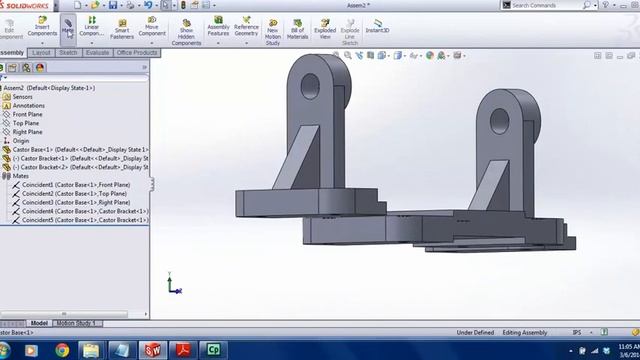This screenshot has width=640, height=360.
Task: Toggle Instant3D on or off
Action: 377,26
